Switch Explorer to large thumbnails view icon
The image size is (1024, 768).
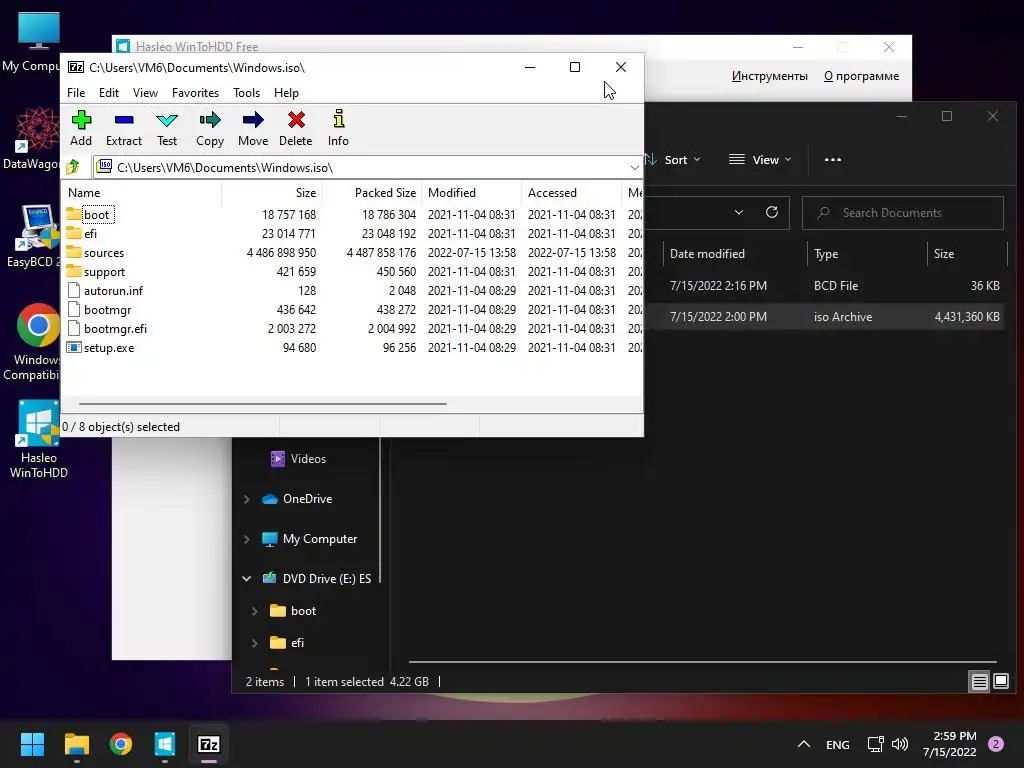pos(1001,682)
